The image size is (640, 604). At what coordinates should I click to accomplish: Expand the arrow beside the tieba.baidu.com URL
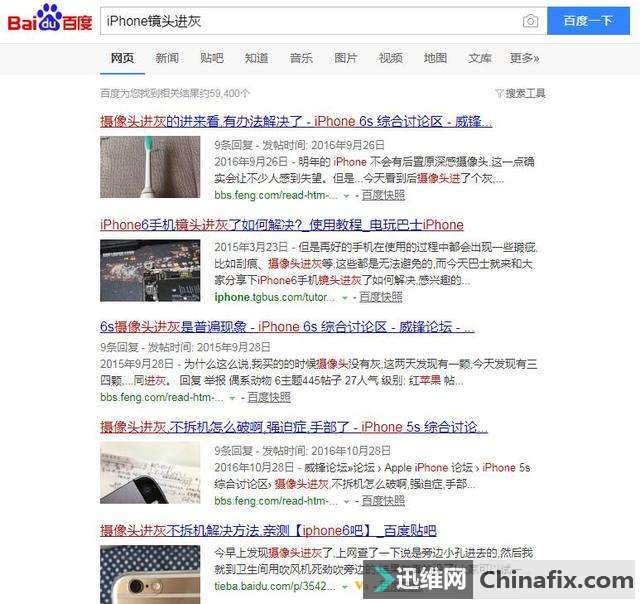[345, 587]
